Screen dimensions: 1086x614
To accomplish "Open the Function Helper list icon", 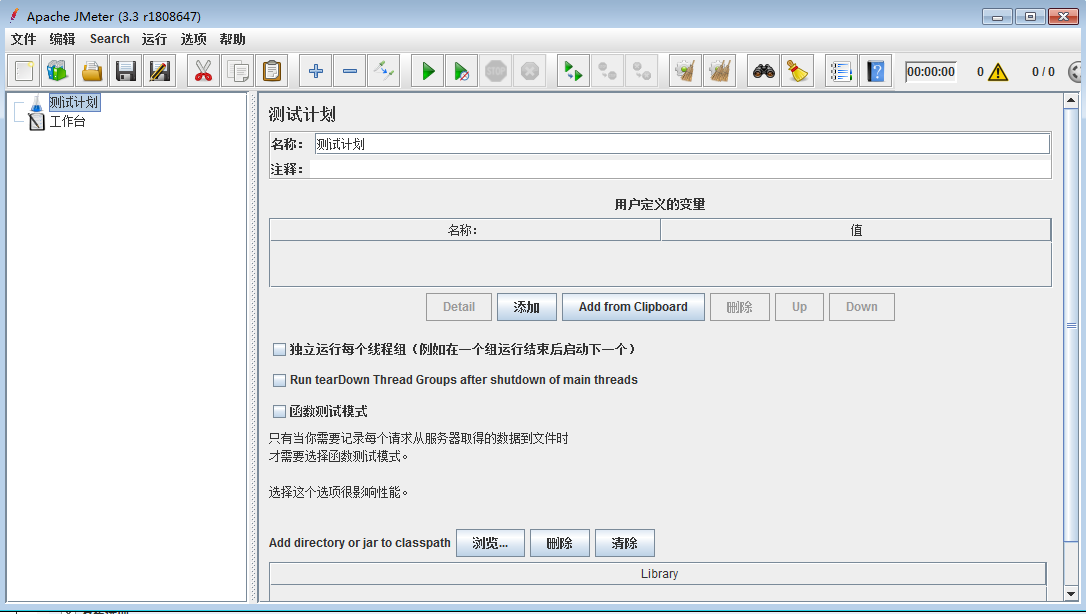I will coord(842,71).
